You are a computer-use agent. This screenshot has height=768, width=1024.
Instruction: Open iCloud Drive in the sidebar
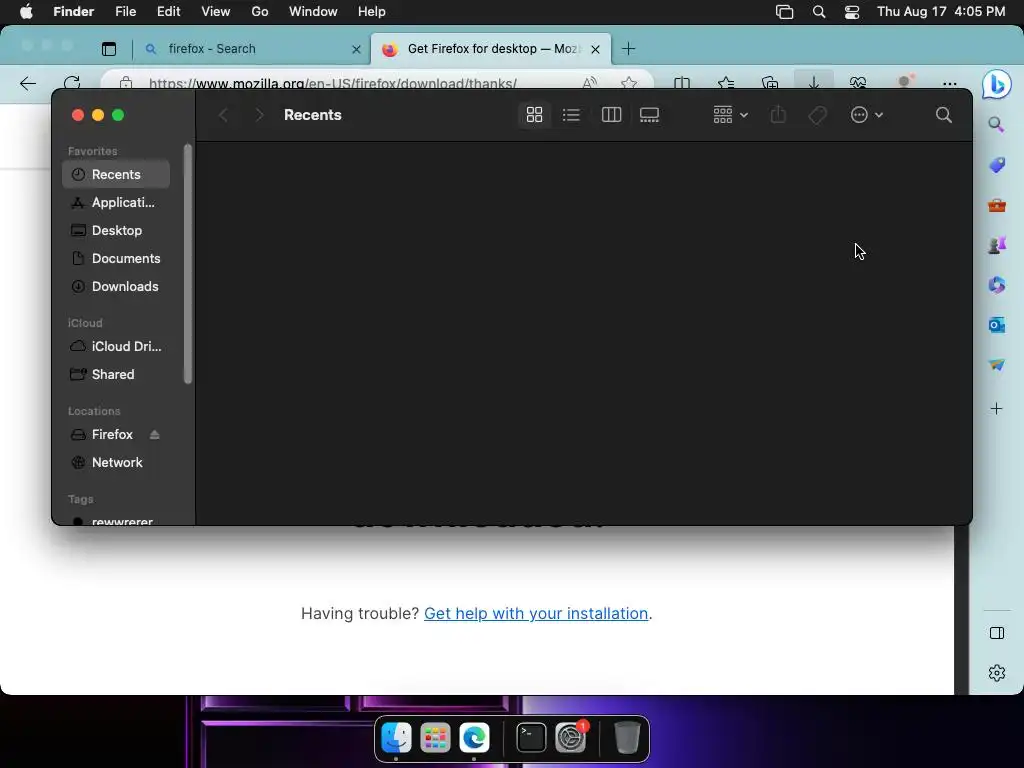click(116, 346)
